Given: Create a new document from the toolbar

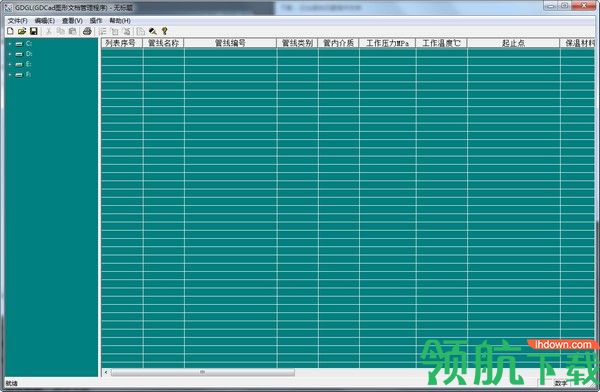Looking at the screenshot, I should click(x=10, y=31).
